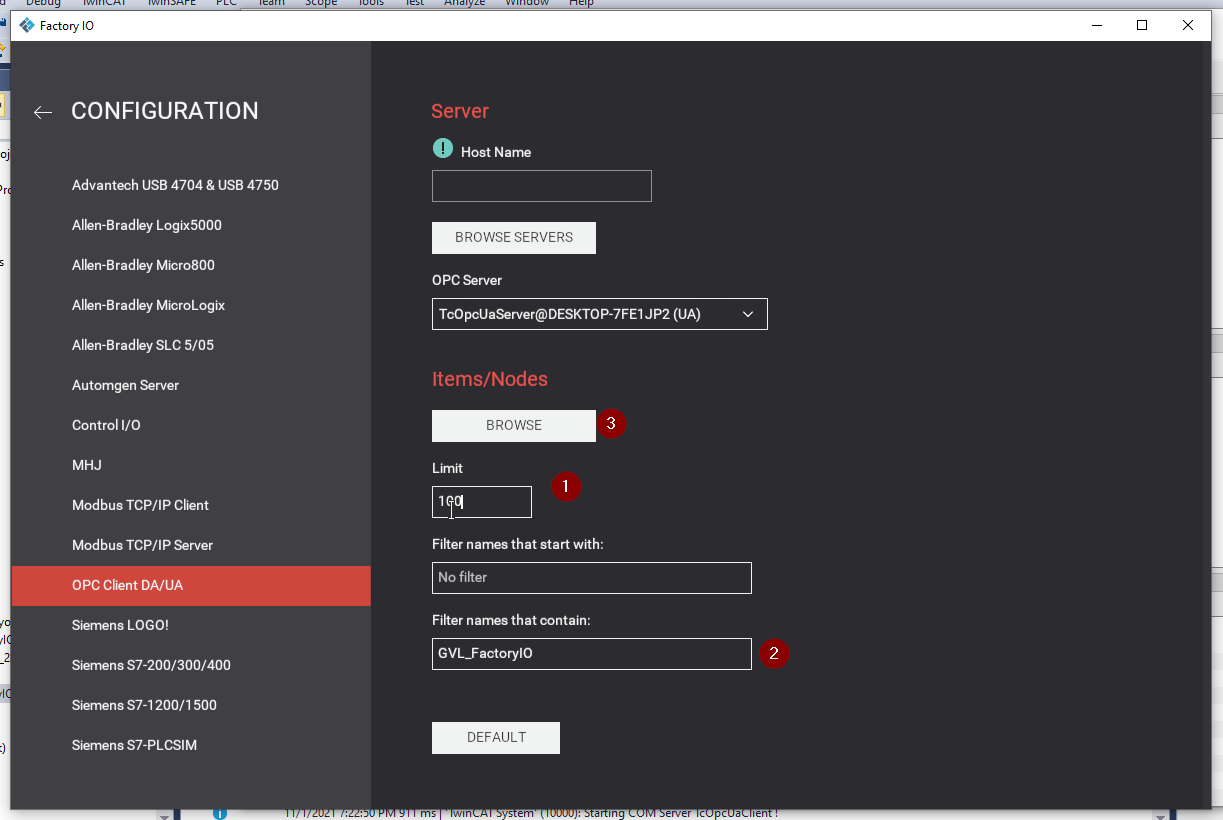Screen dimensions: 1223x820
Task: Select Allen-Bradley SLC 5/05 driver
Action: [x=191, y=345]
